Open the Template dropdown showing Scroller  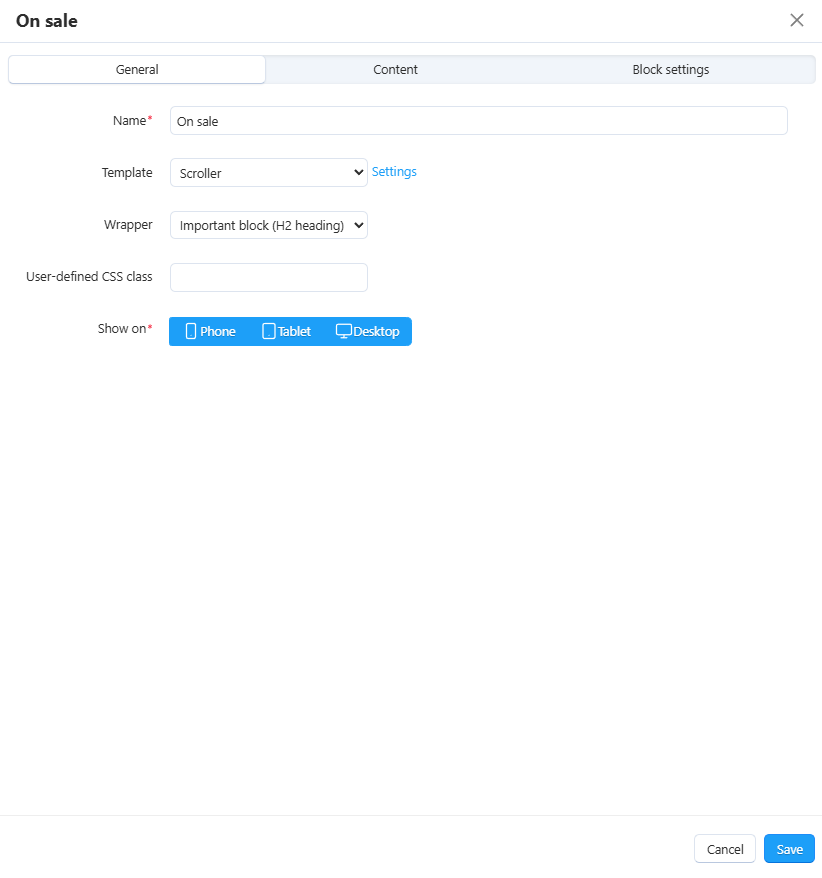(269, 172)
